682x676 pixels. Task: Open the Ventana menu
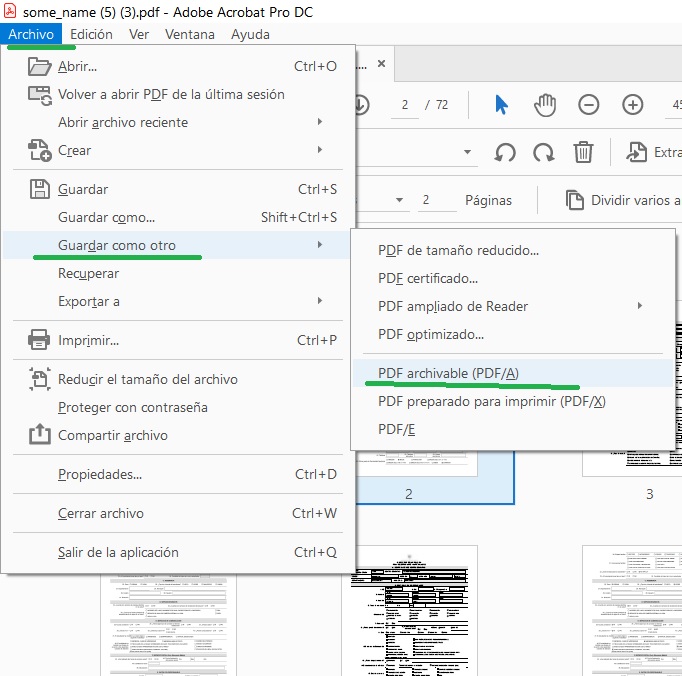190,34
